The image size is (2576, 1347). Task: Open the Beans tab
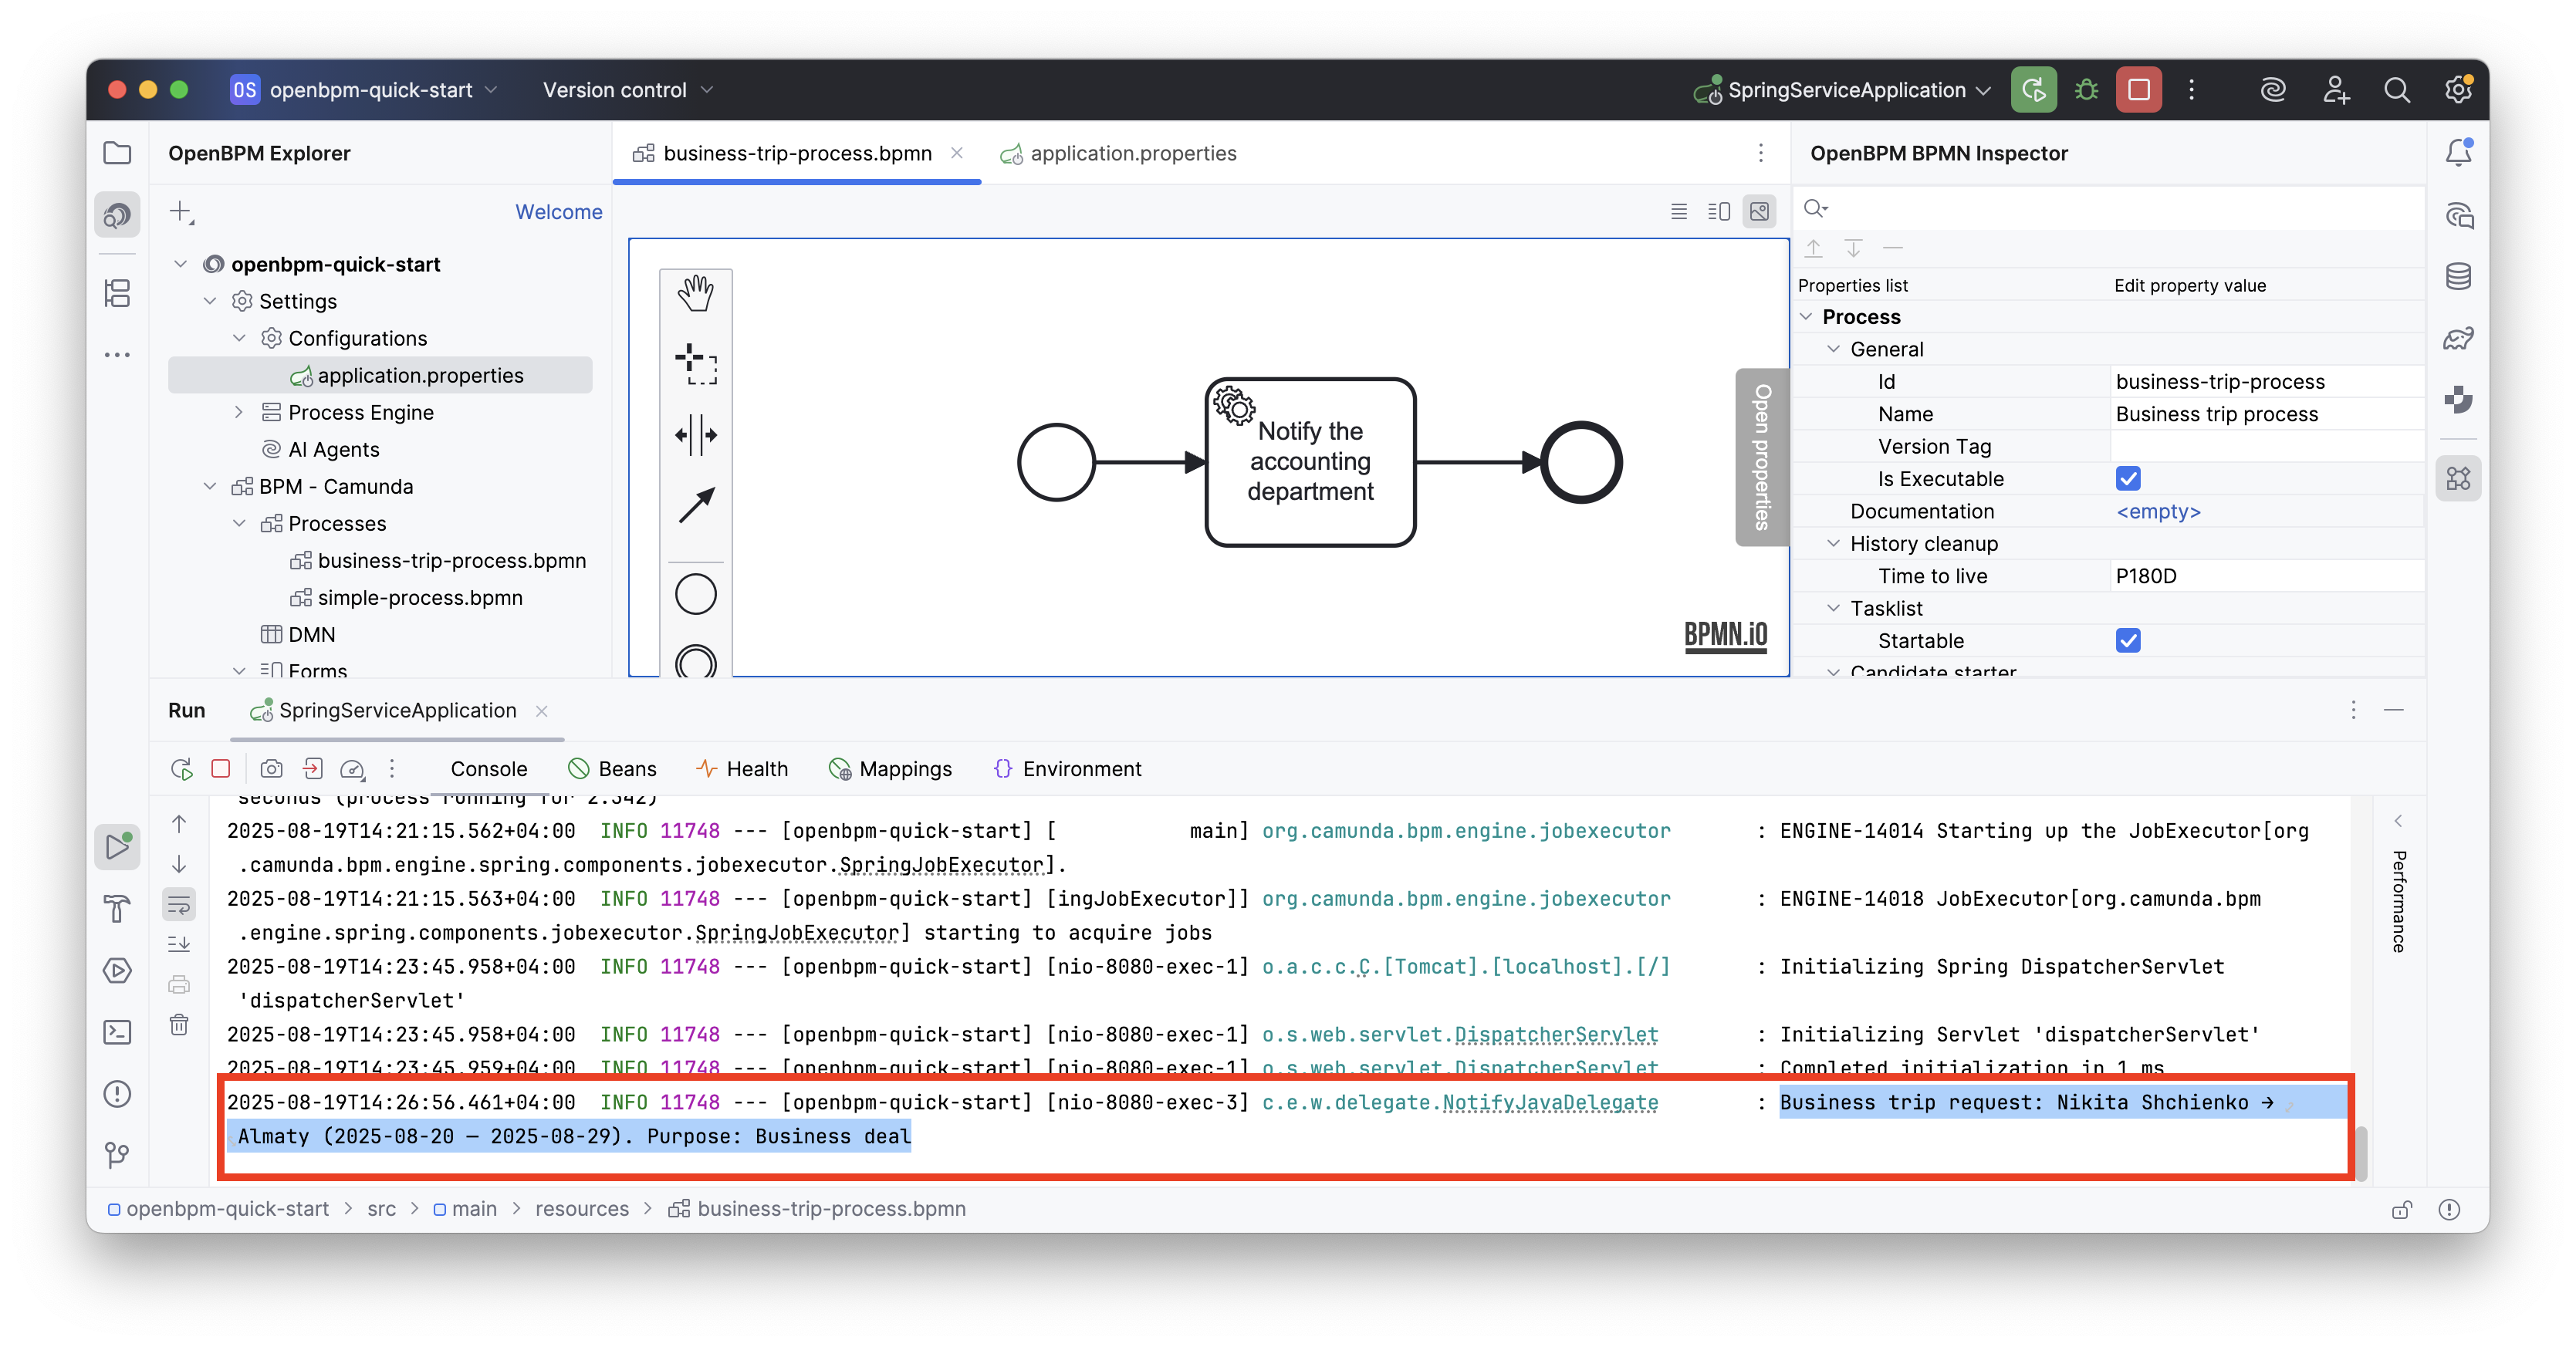coord(612,769)
